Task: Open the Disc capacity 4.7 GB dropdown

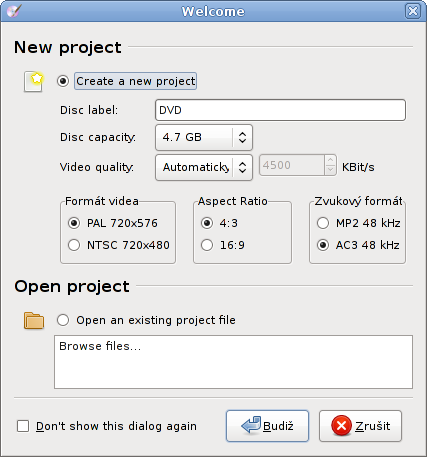Action: (204, 137)
